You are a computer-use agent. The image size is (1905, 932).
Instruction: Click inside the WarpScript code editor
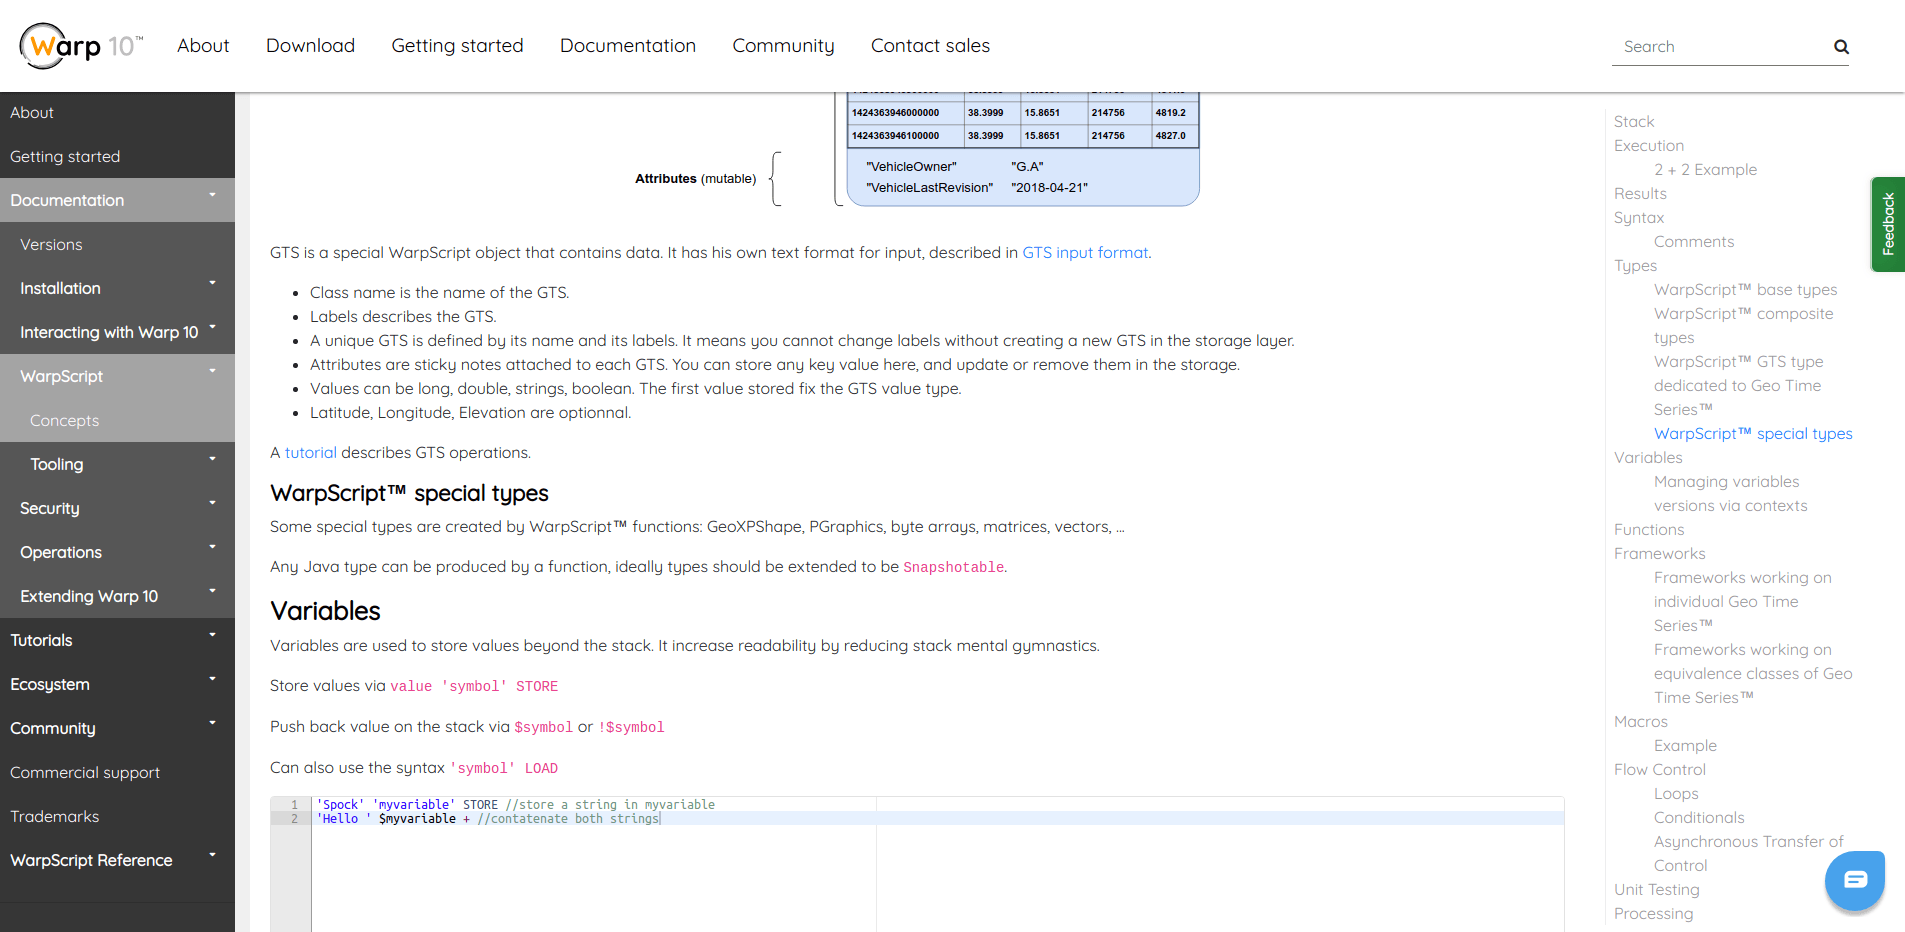pyautogui.click(x=900, y=870)
